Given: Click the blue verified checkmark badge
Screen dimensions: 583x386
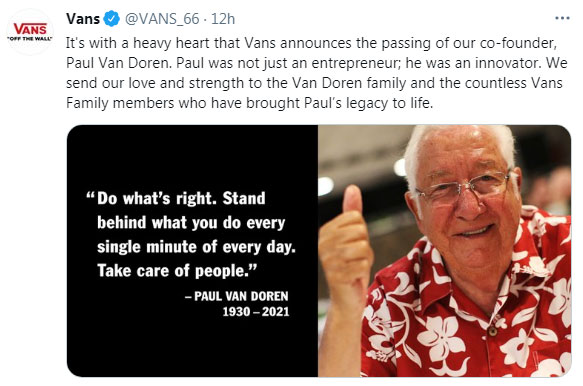Looking at the screenshot, I should pyautogui.click(x=112, y=19).
